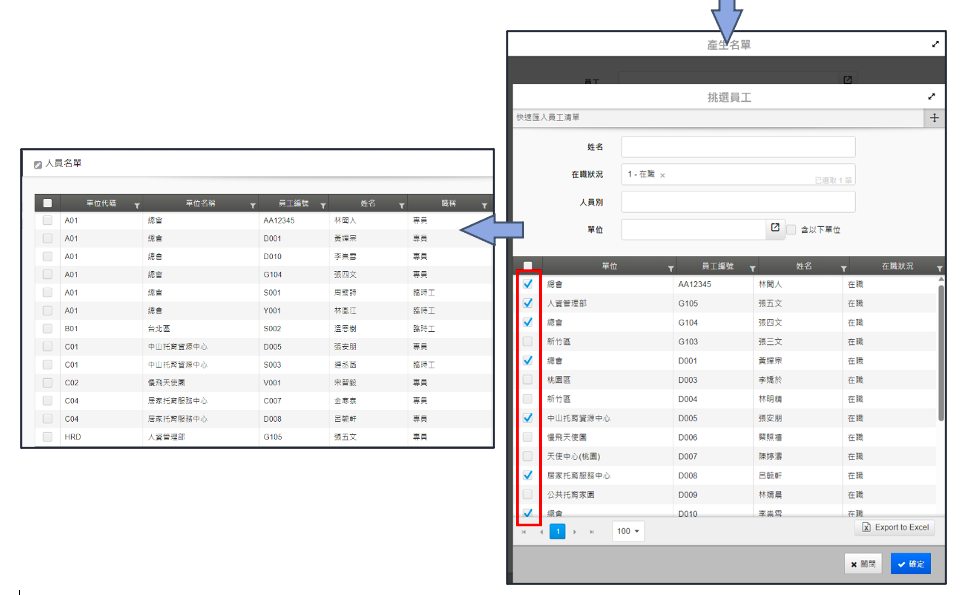Expand the 挑選員工 dialog with fullscreen icon
The height and width of the screenshot is (595, 962).
pyautogui.click(x=932, y=97)
